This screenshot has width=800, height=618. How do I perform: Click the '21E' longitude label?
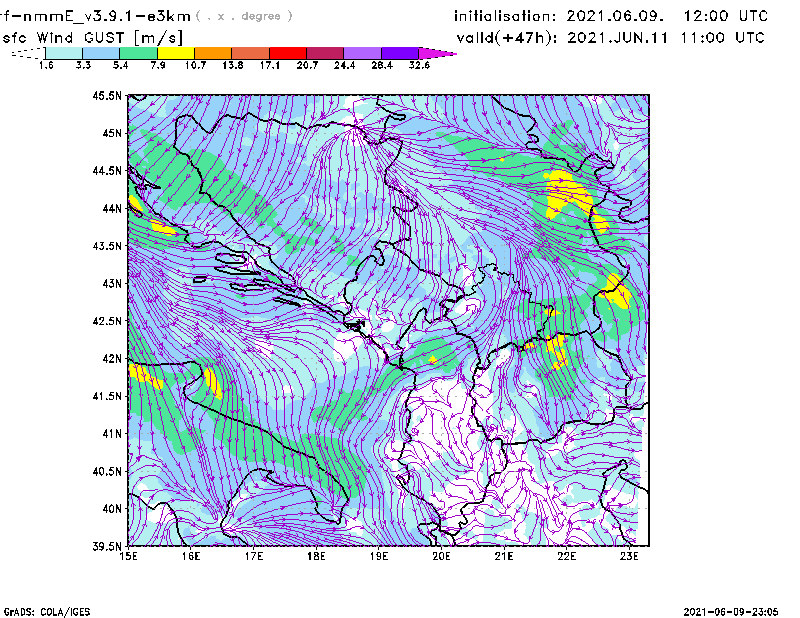(x=504, y=556)
